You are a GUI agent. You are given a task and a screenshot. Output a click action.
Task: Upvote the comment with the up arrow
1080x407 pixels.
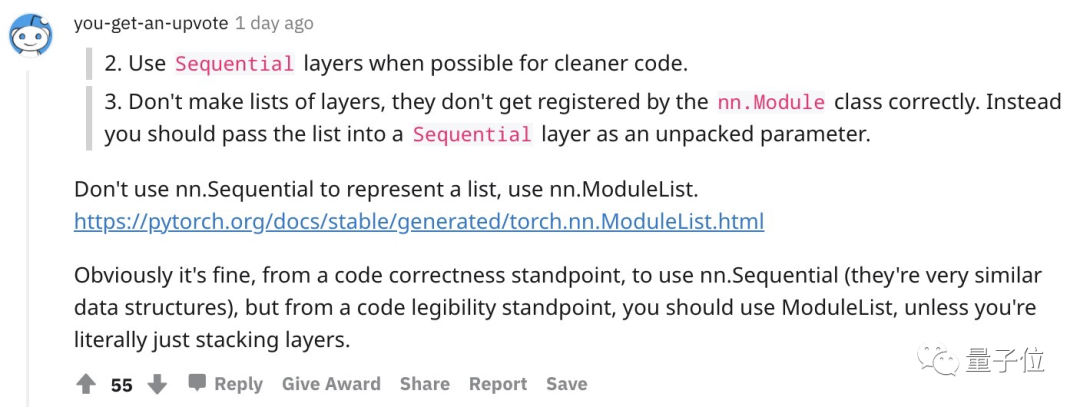86,384
